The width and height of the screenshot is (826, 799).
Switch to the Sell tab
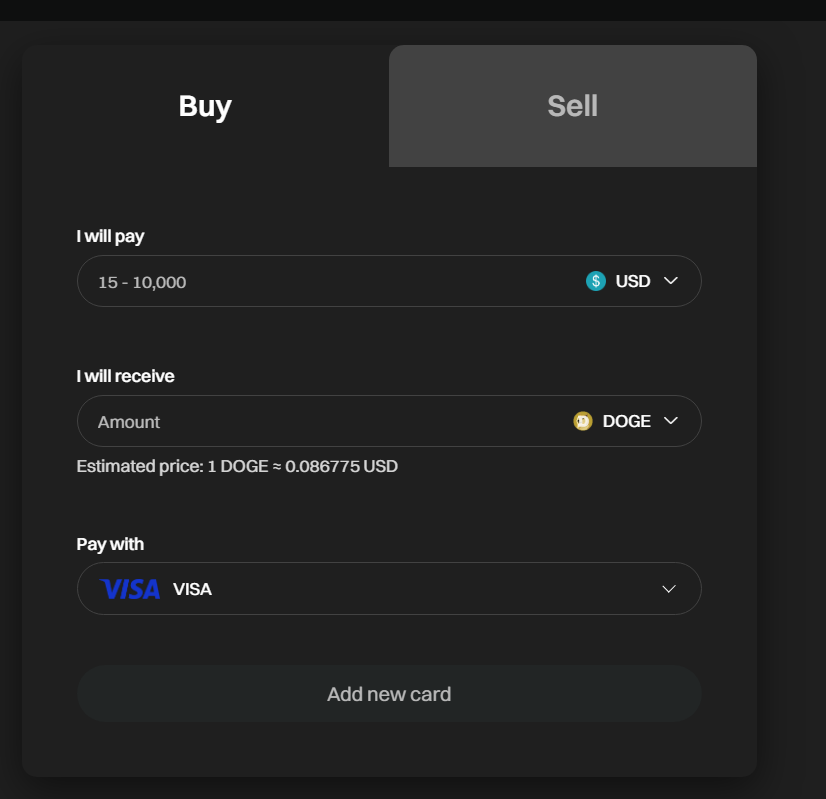[x=573, y=106]
